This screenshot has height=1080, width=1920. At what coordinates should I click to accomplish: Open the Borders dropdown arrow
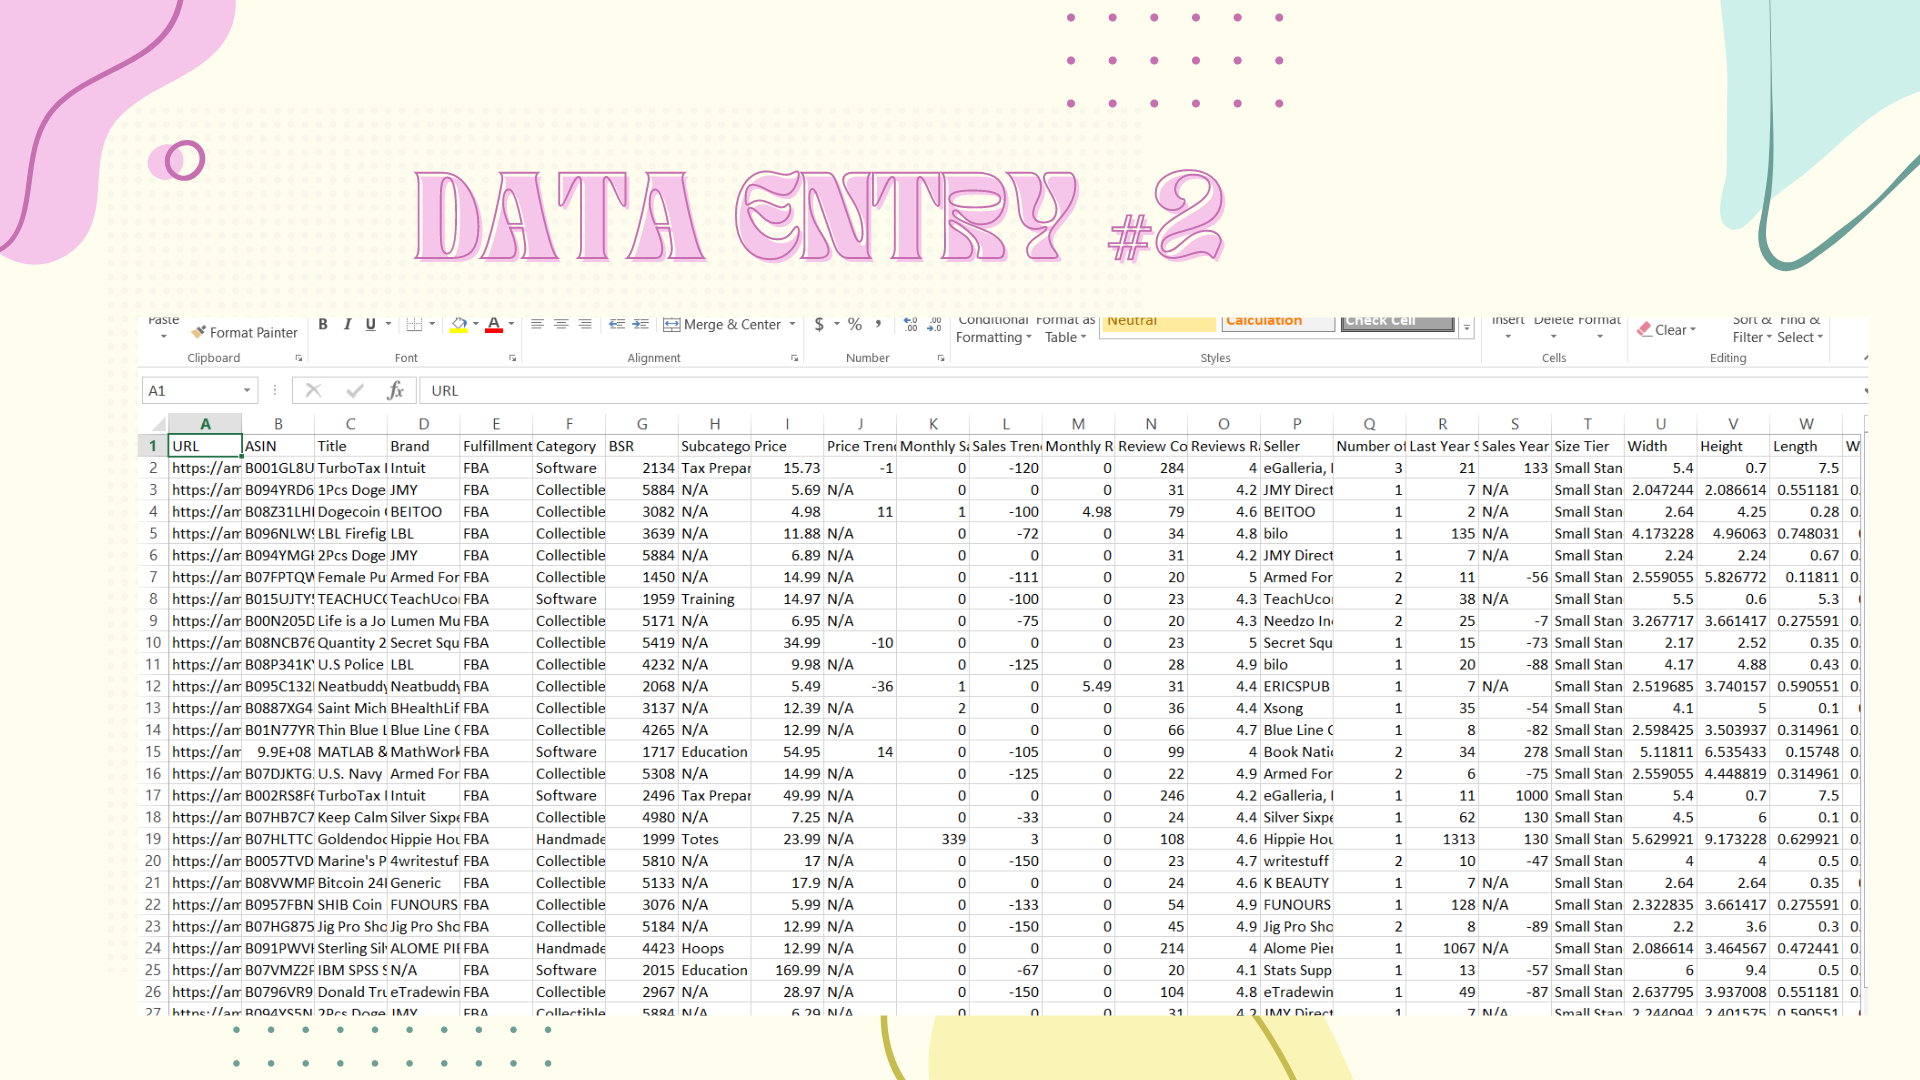coord(432,324)
